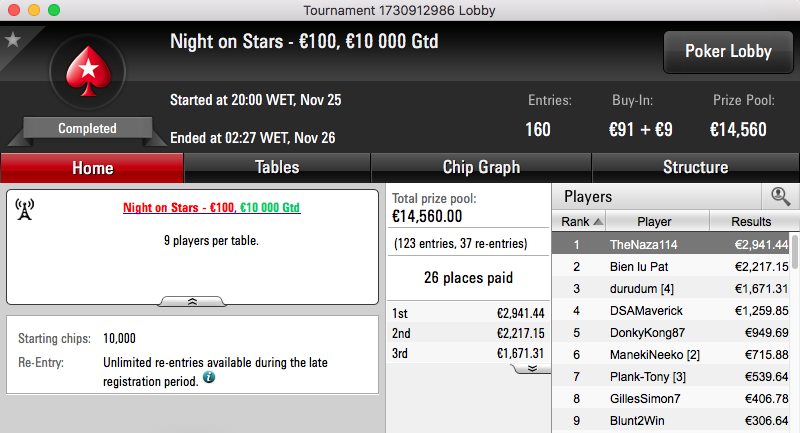Screen dimensions: 800x433
Task: Open the player search magnifier icon
Action: (x=780, y=196)
